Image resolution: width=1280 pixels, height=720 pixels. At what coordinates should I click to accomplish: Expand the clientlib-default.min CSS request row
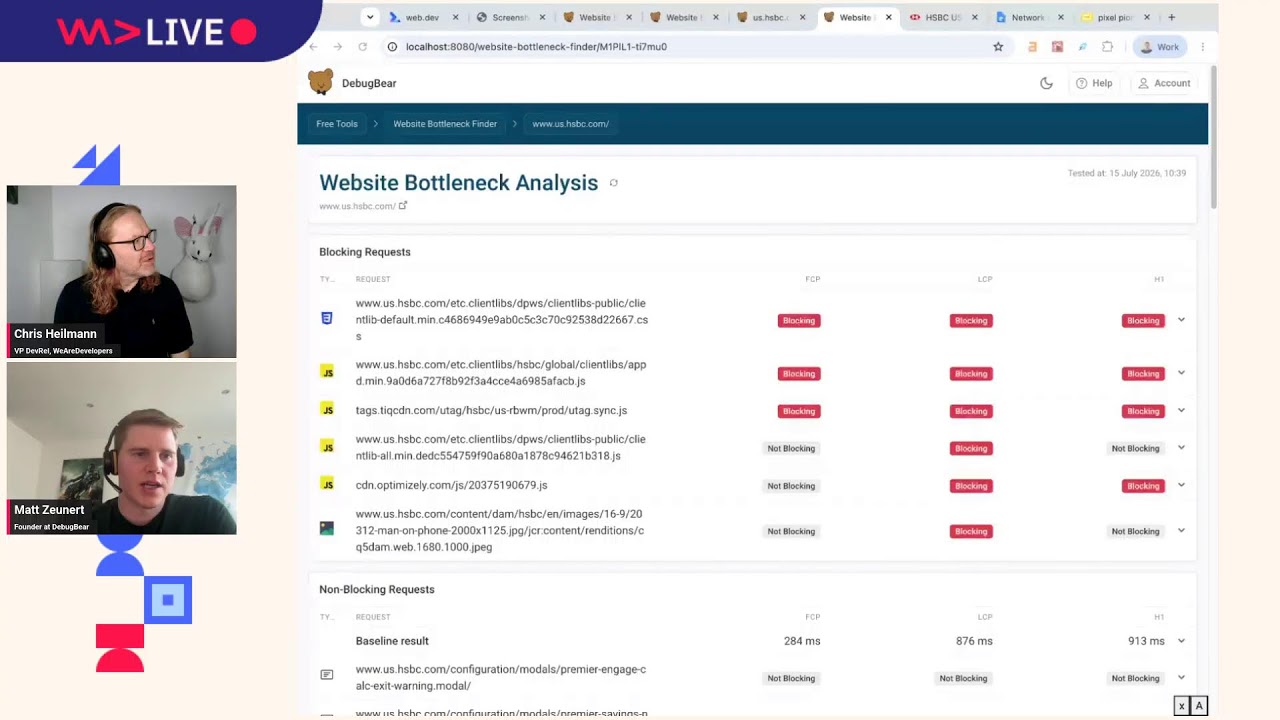pos(1181,320)
